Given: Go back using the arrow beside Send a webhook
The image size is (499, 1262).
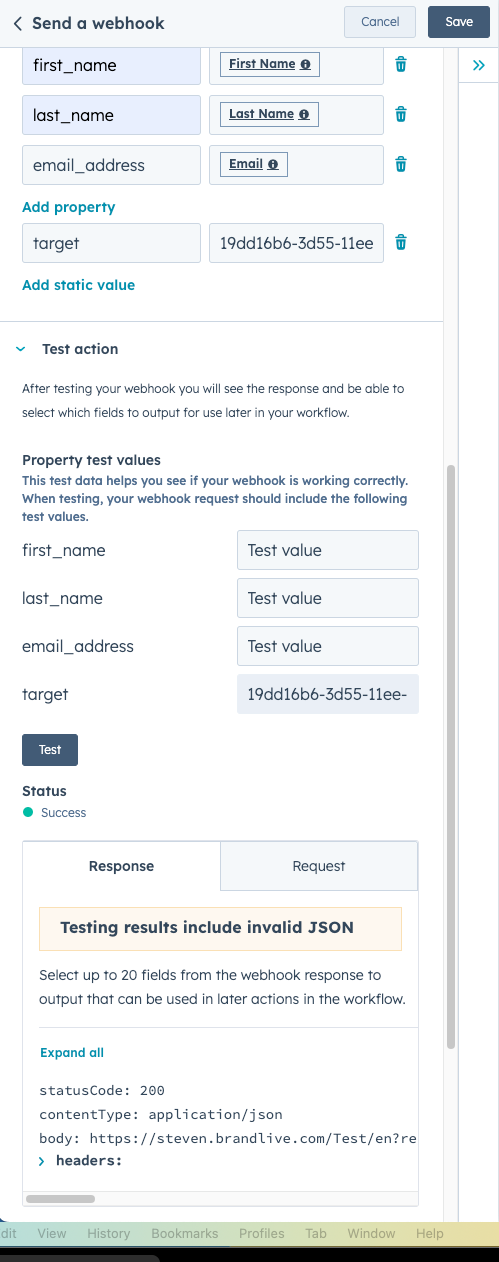Looking at the screenshot, I should tap(17, 23).
